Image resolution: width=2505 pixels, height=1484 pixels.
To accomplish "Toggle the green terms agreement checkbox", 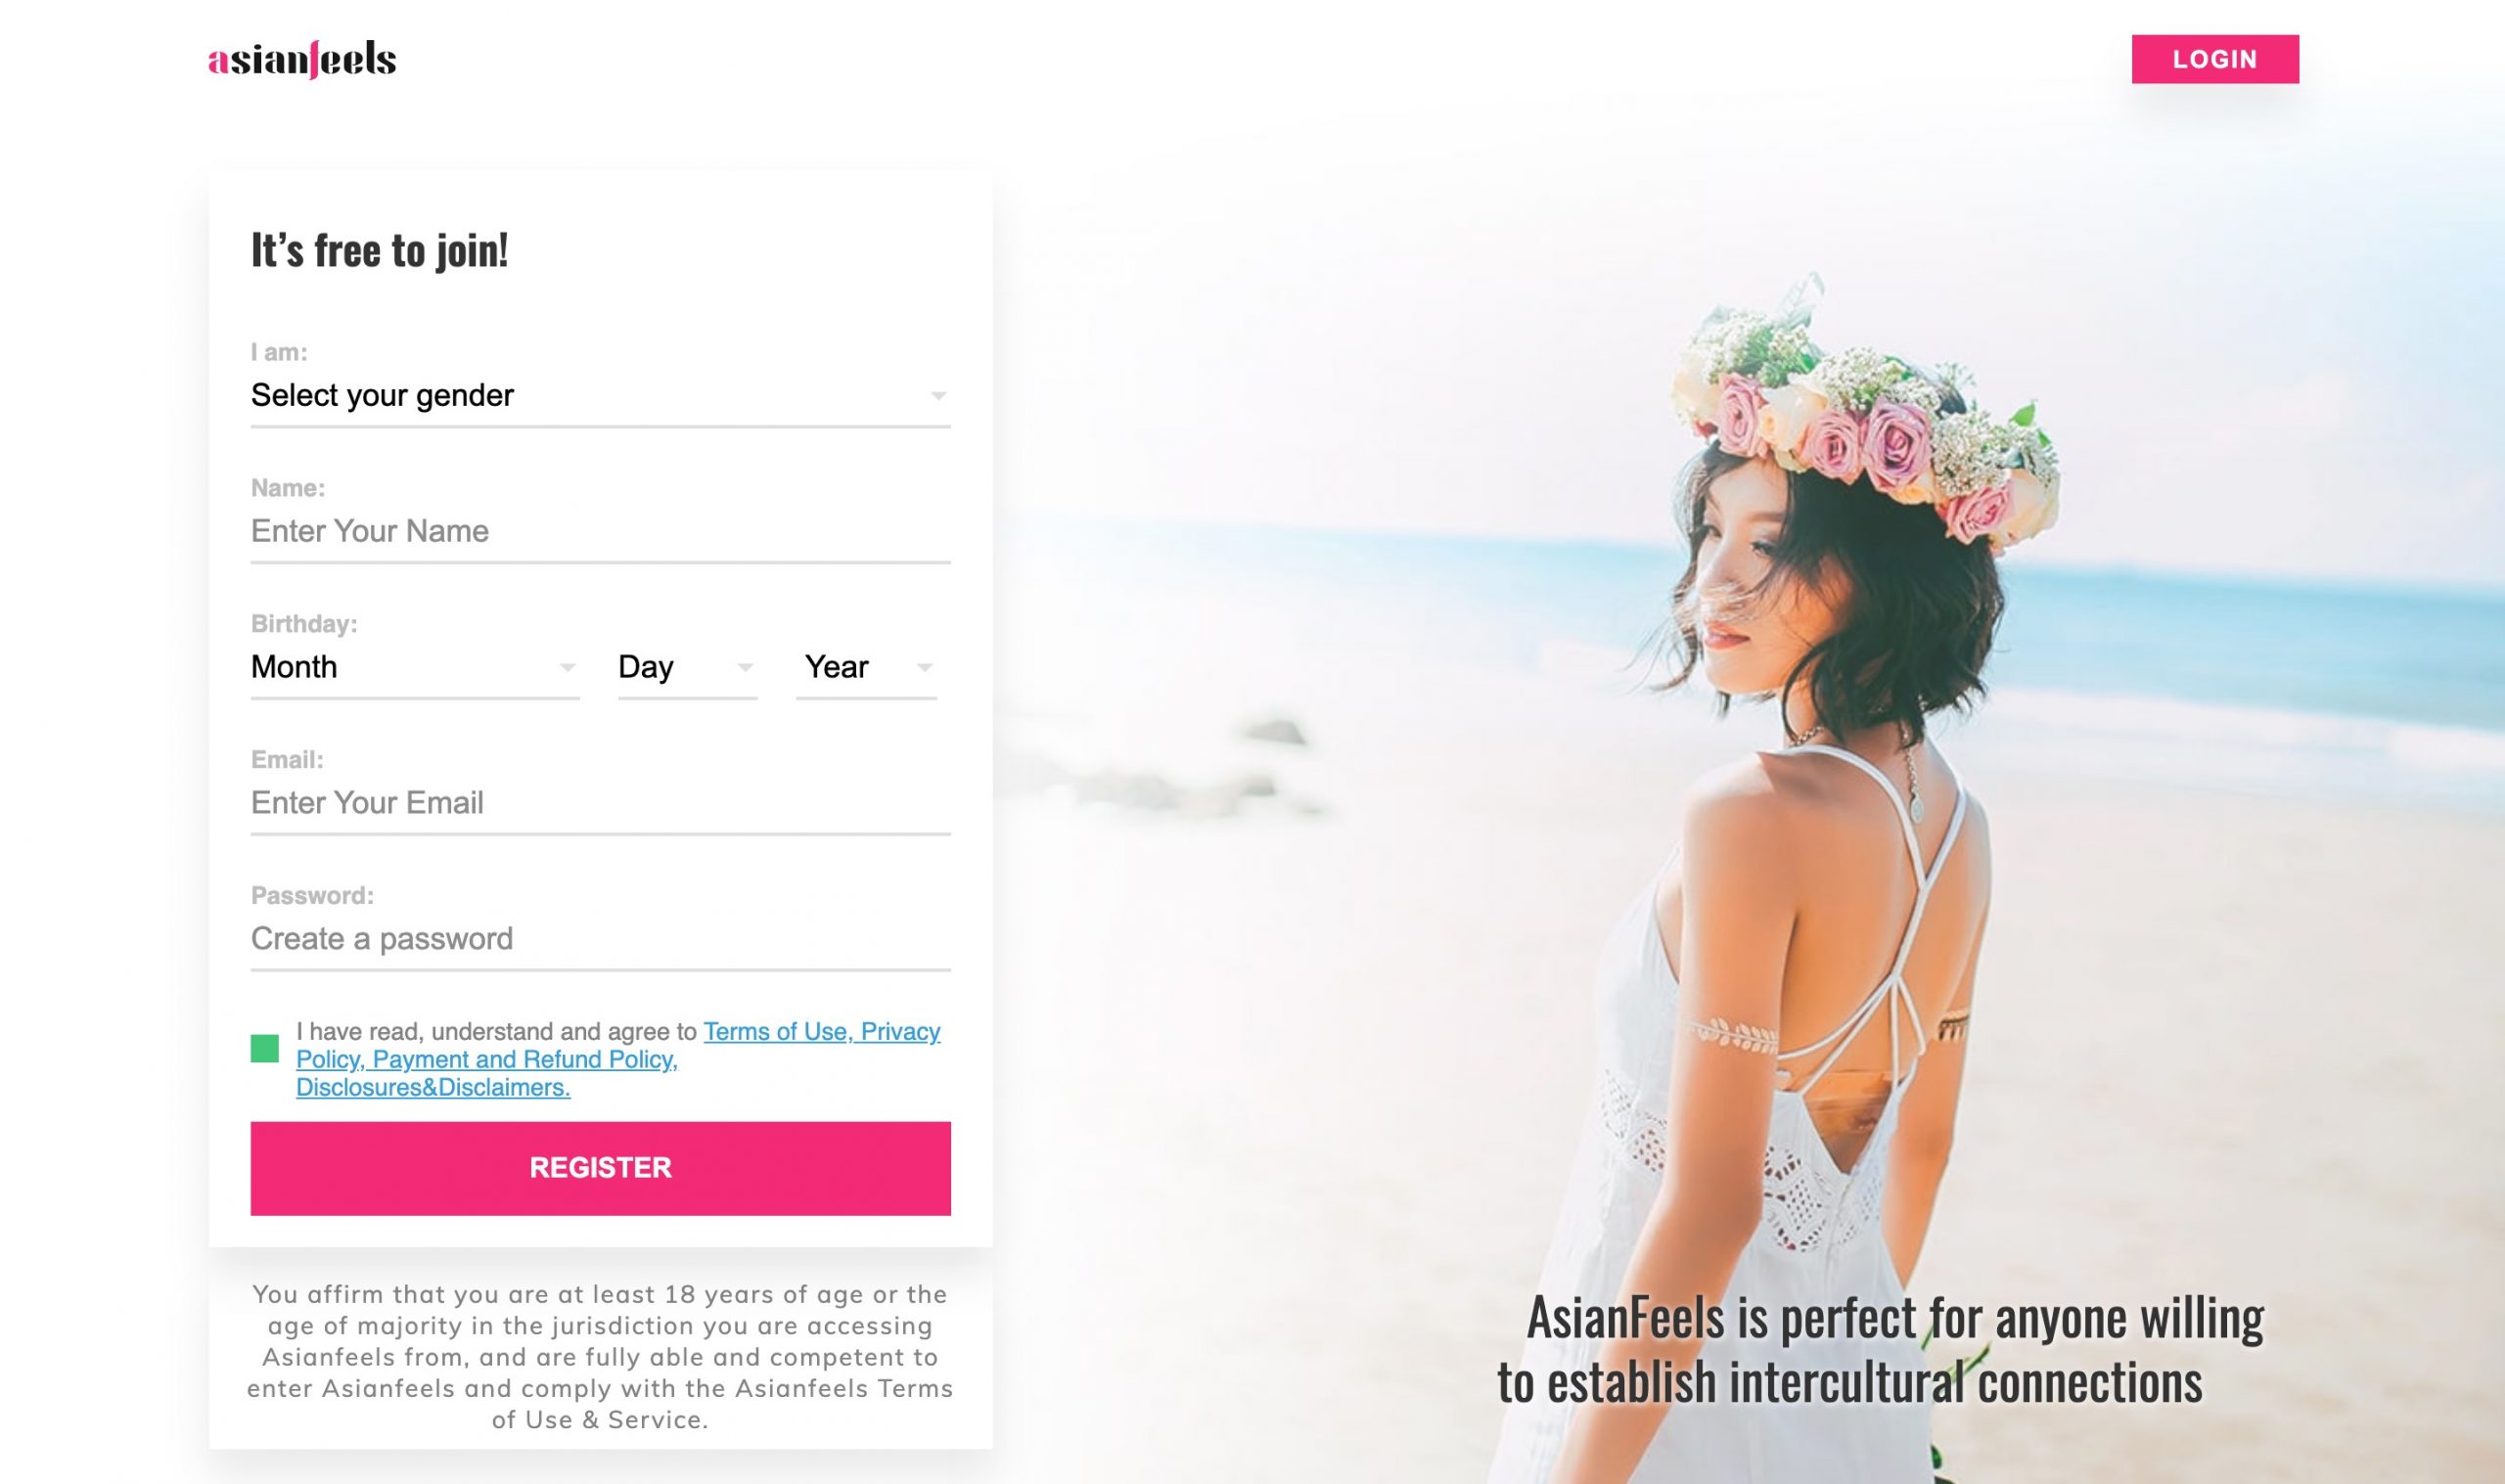I will click(264, 1048).
